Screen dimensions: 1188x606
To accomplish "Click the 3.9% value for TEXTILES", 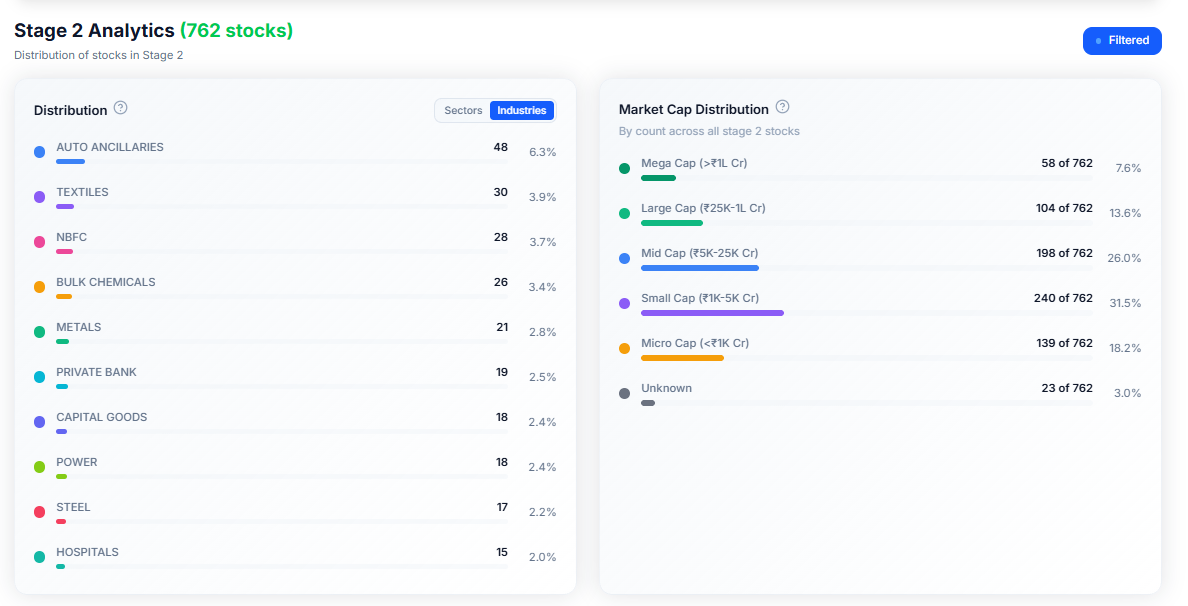I will point(542,197).
